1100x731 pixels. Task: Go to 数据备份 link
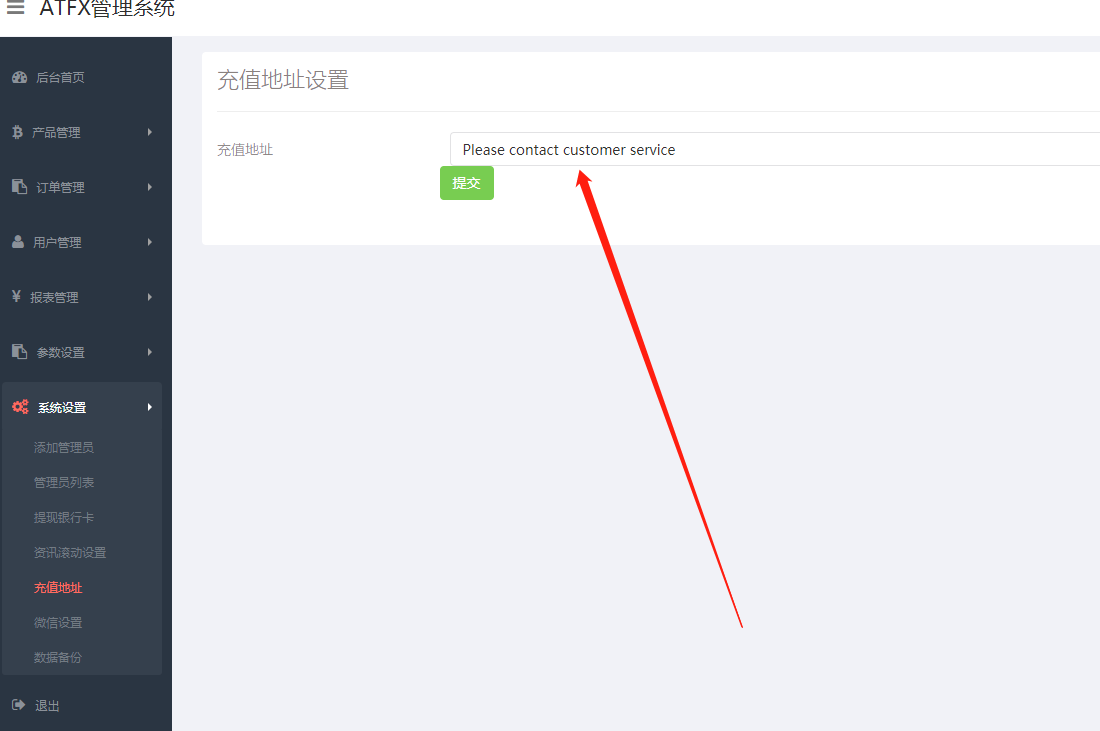point(58,658)
